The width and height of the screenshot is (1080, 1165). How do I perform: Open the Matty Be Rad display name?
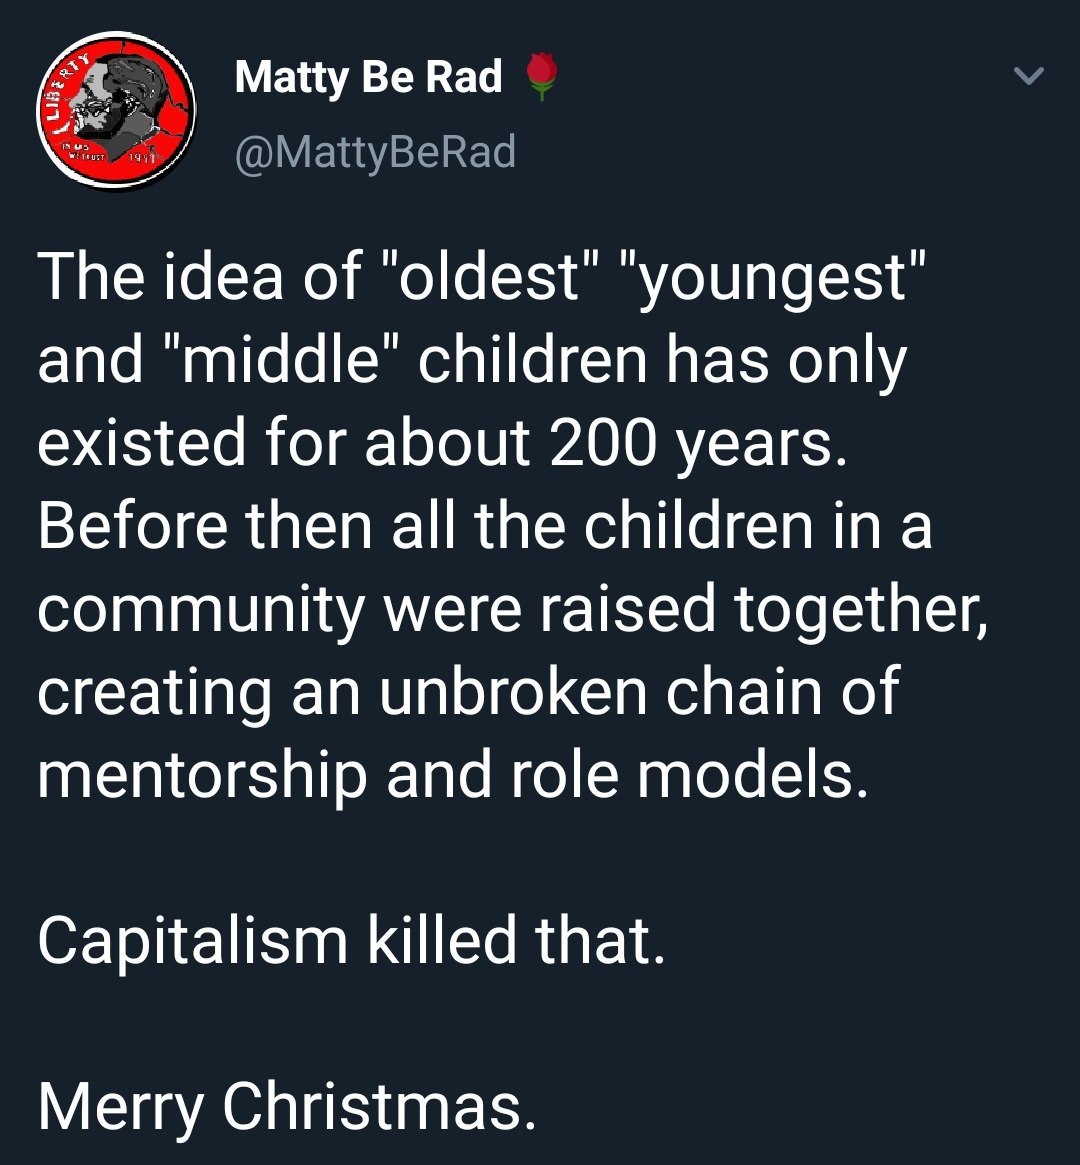tap(368, 77)
